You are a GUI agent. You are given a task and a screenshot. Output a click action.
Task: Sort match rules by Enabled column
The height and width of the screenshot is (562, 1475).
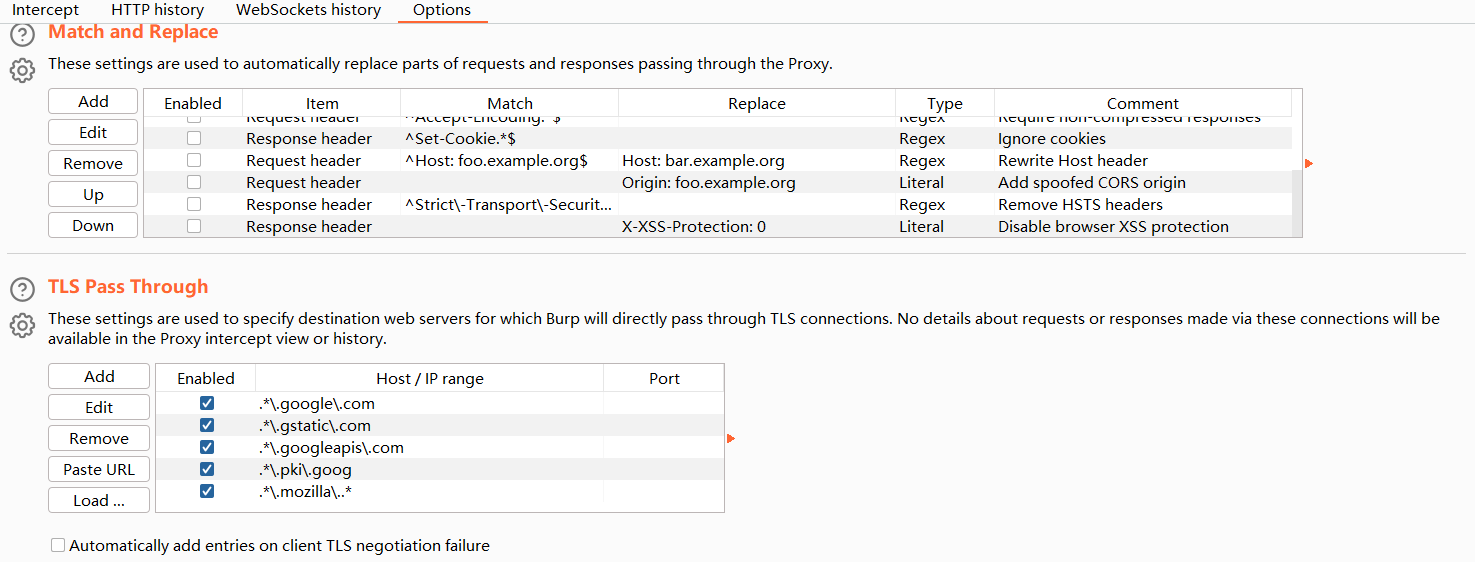[x=193, y=103]
